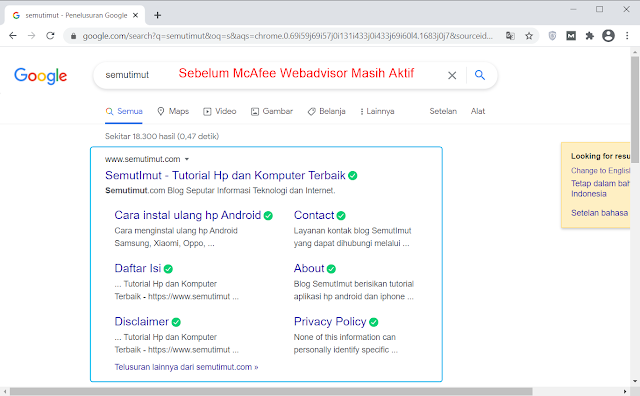Click the forward navigation arrow
The height and width of the screenshot is (396, 640).
click(x=31, y=36)
